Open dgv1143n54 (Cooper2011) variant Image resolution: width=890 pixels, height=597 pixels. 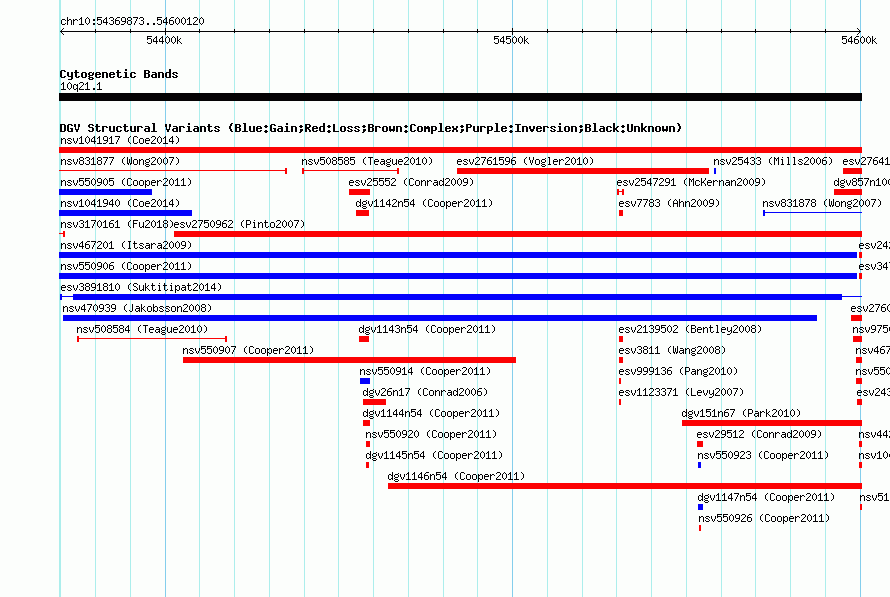pyautogui.click(x=427, y=329)
